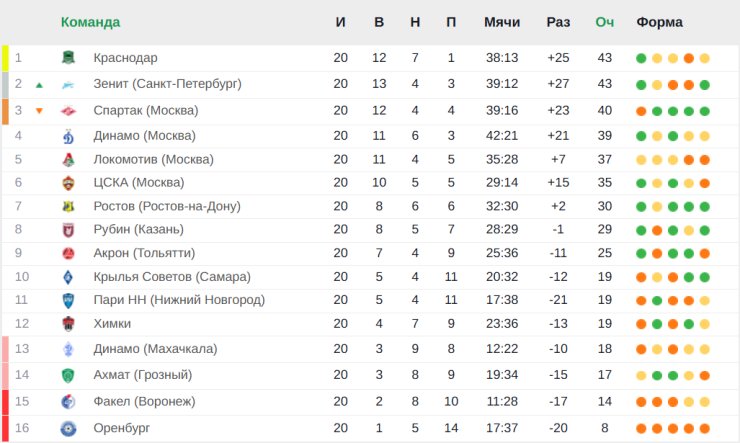Click the Dinamo Moscow emblem

coord(69,136)
